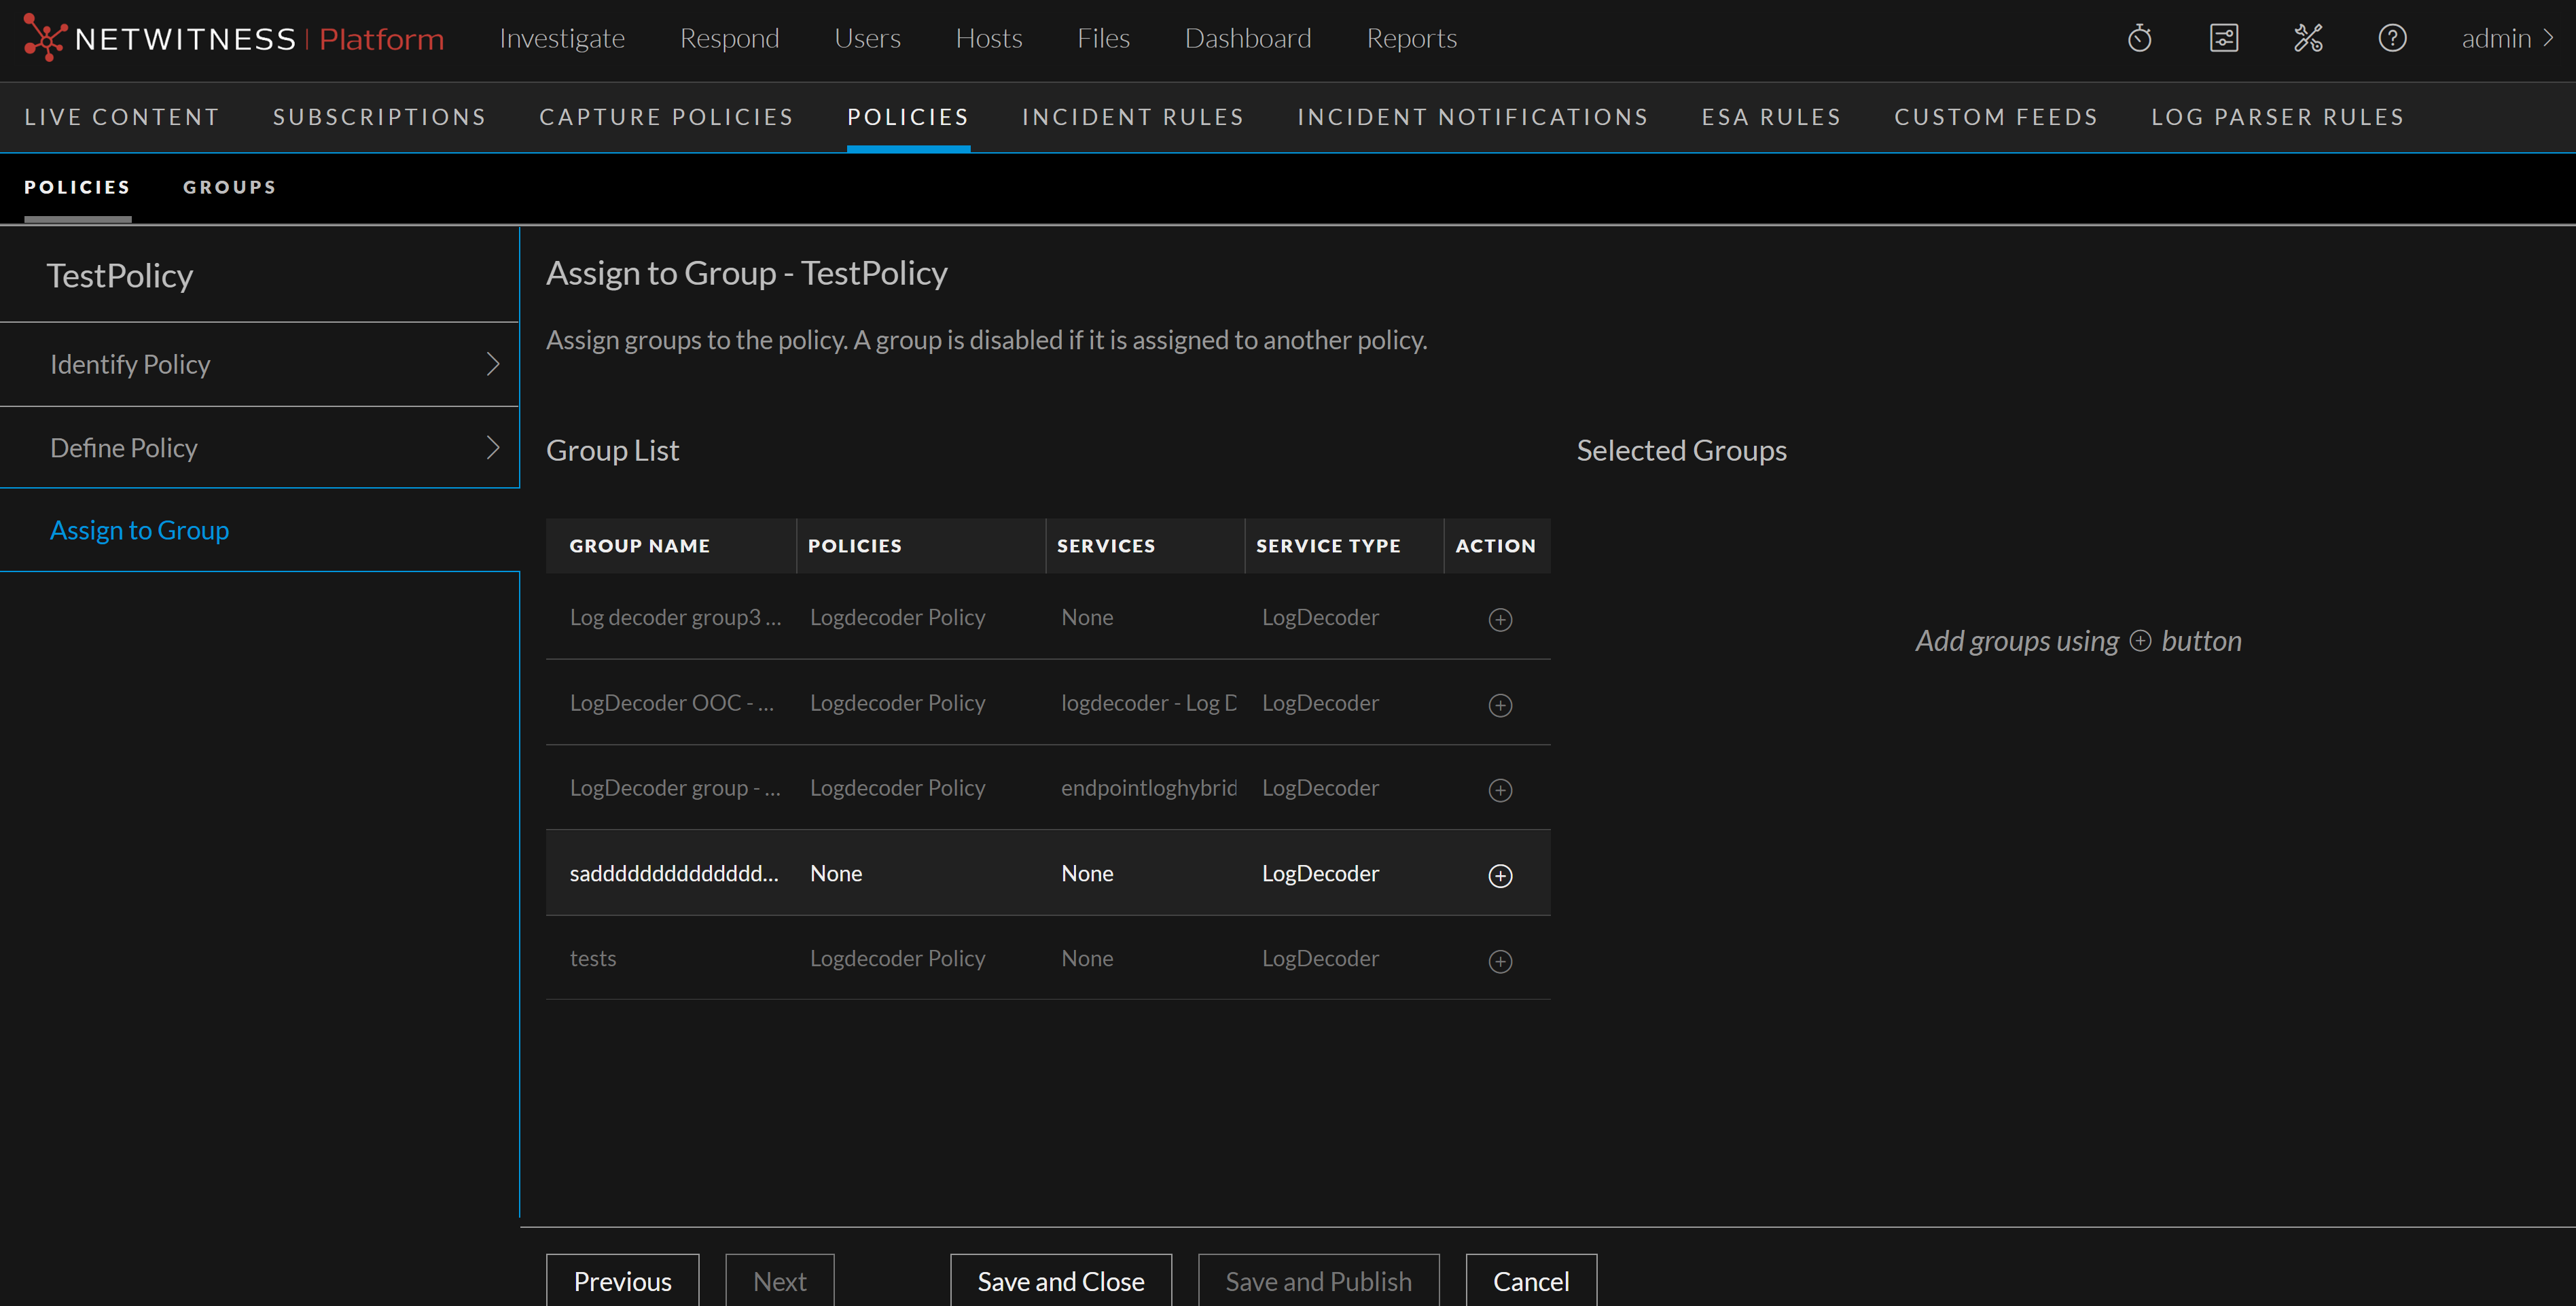Image resolution: width=2576 pixels, height=1306 pixels.
Task: Open the jobs stopwatch icon
Action: pos(2139,39)
